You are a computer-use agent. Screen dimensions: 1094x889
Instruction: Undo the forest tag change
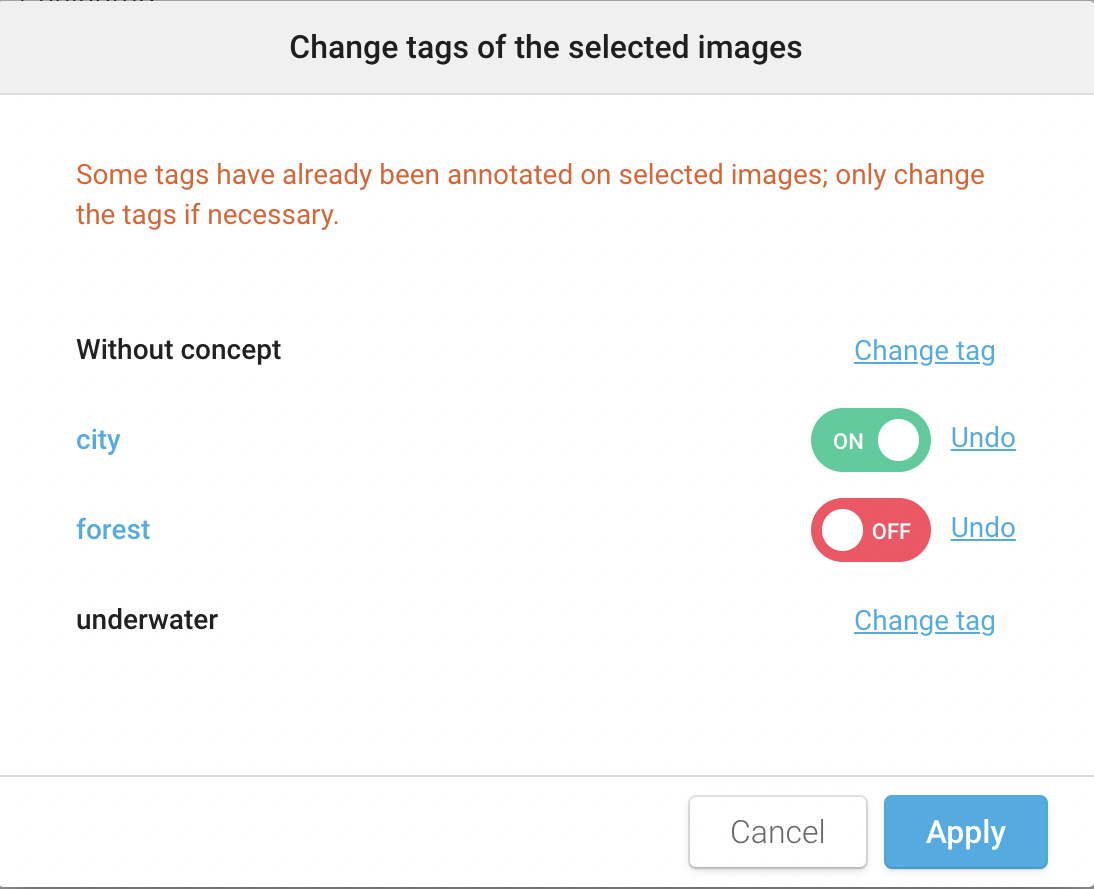coord(983,528)
